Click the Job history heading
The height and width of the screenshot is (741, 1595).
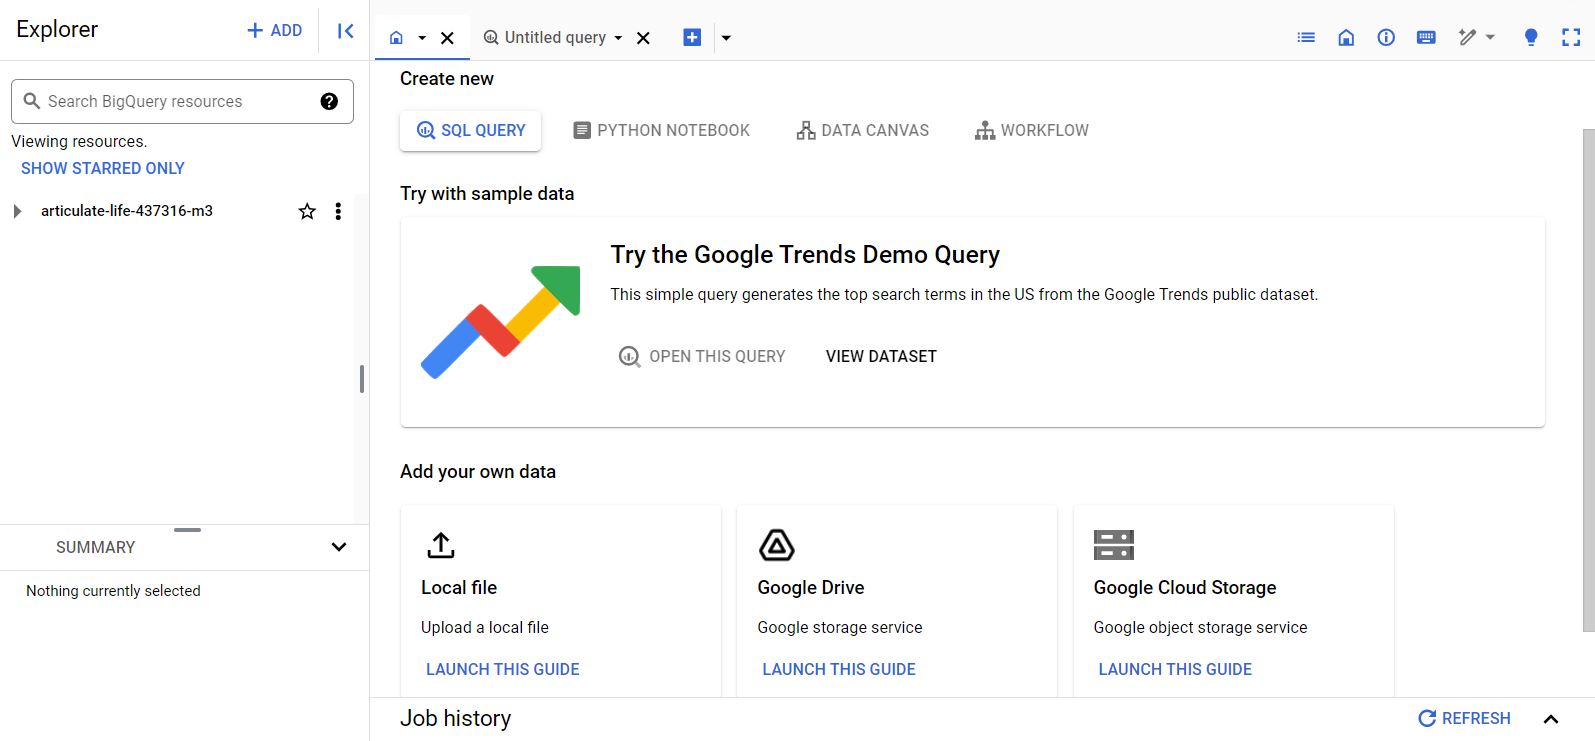[x=456, y=719]
